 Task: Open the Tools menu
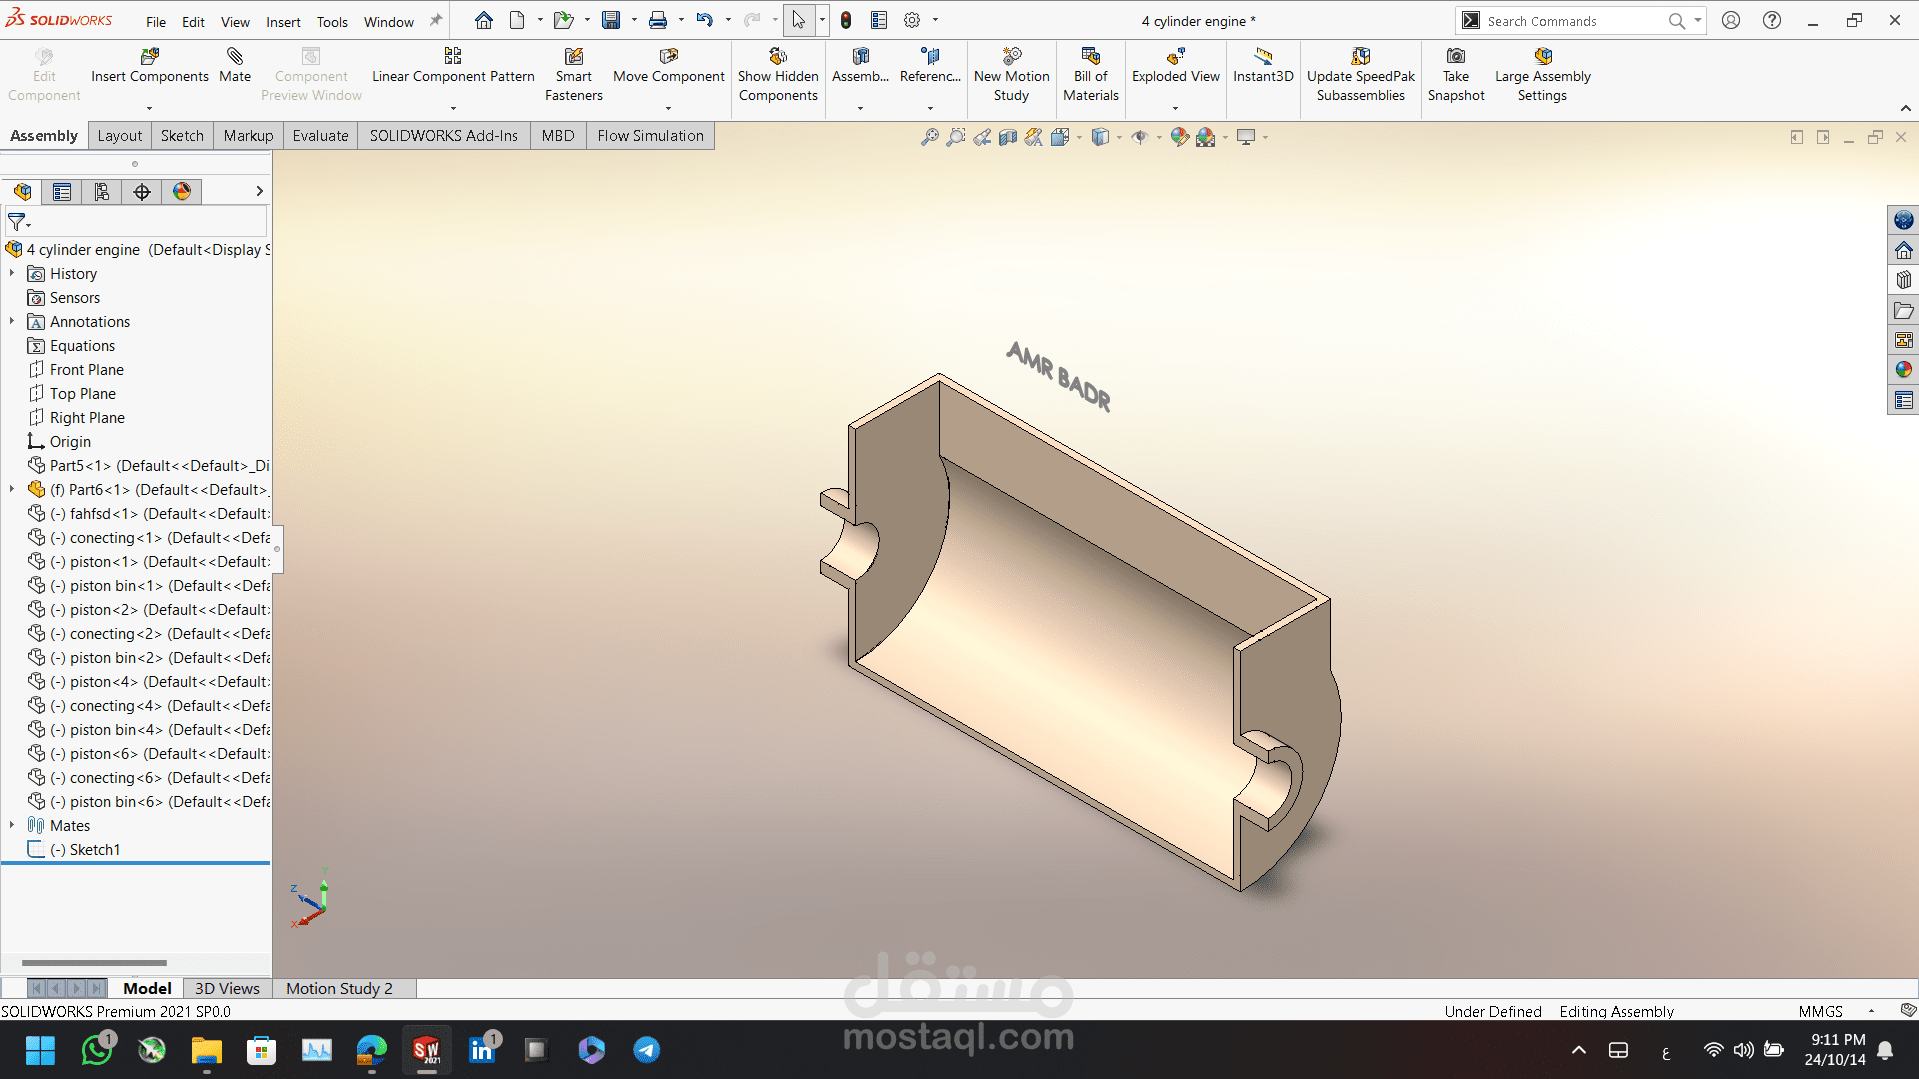[x=332, y=22]
